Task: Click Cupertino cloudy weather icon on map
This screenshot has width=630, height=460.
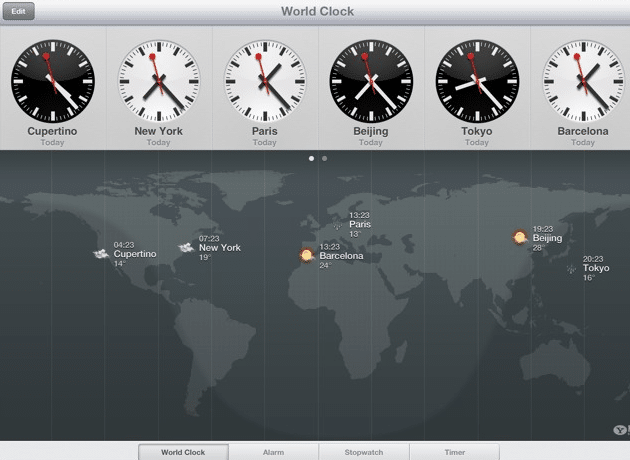Action: 101,254
